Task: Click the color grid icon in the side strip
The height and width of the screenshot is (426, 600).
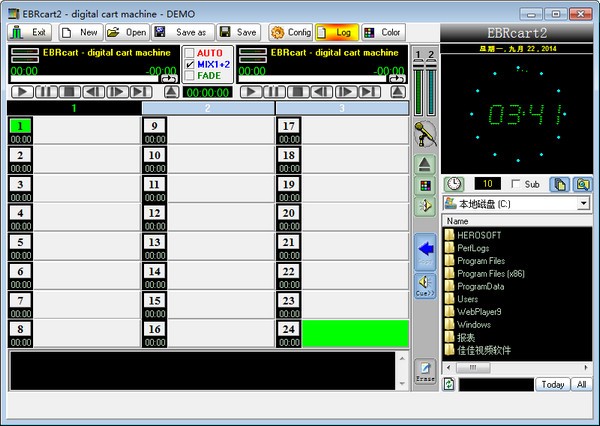Action: (425, 186)
